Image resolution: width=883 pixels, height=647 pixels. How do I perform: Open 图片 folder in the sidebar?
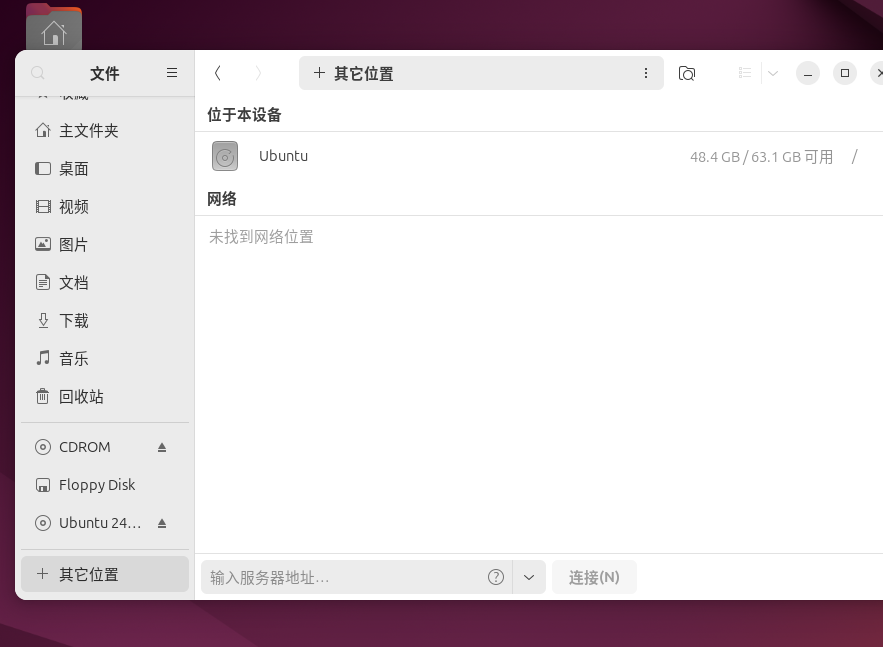click(x=105, y=245)
